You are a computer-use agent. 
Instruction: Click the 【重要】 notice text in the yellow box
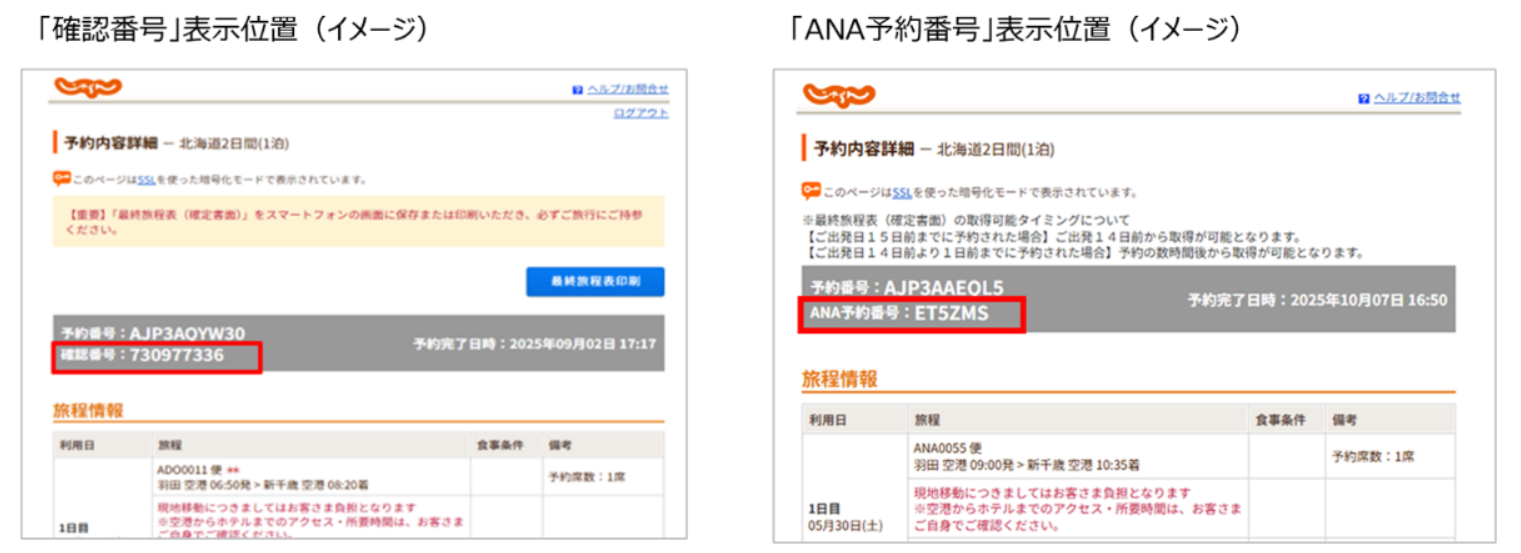(356, 221)
